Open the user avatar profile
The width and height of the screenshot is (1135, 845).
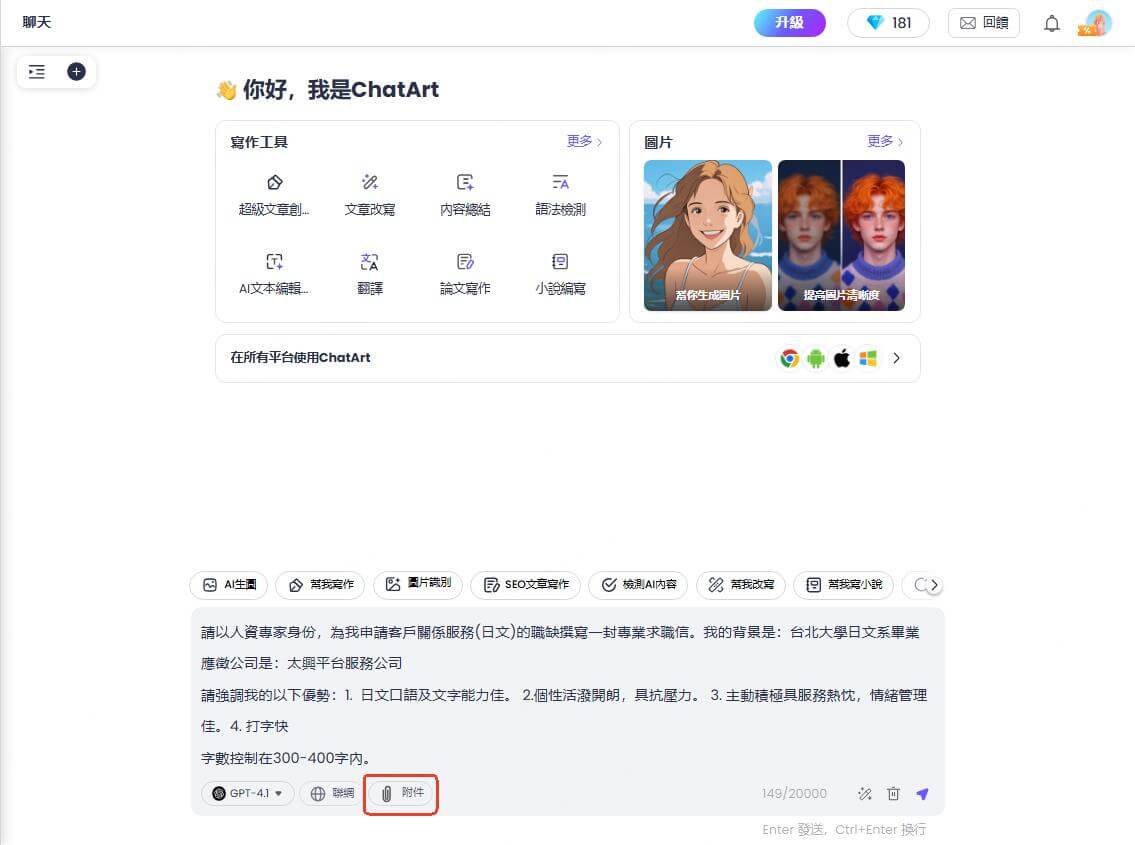1097,22
